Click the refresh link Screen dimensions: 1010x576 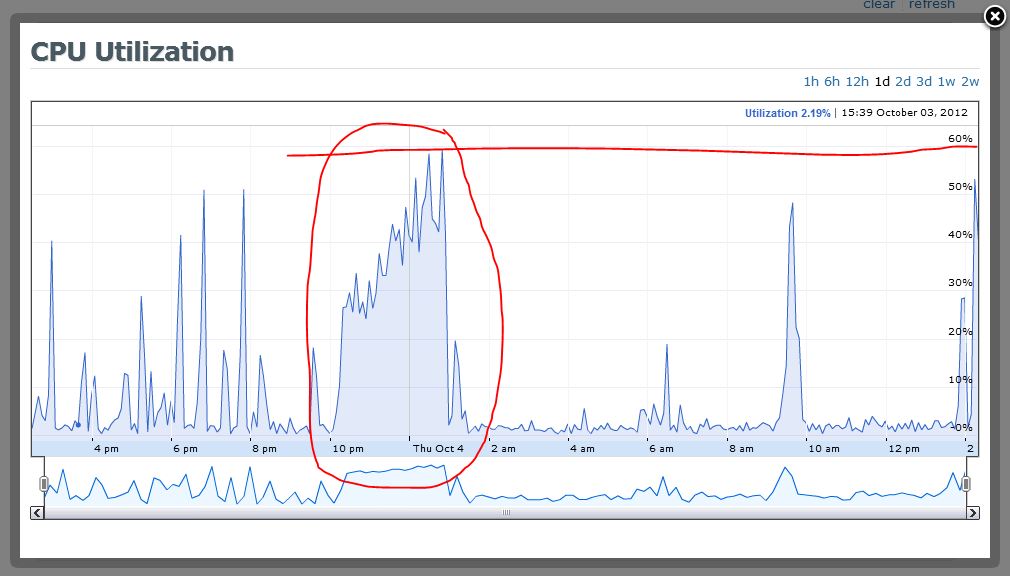[x=931, y=5]
